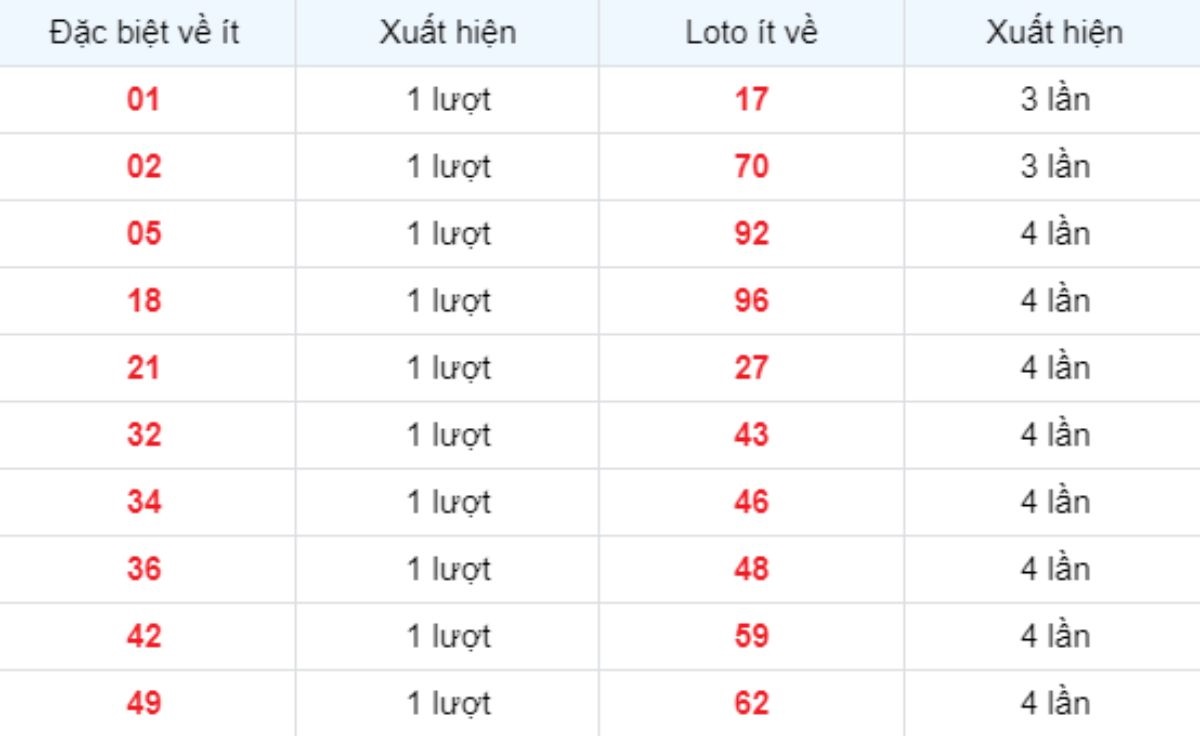The width and height of the screenshot is (1200, 736).
Task: Select loto number 17
Action: 751,100
